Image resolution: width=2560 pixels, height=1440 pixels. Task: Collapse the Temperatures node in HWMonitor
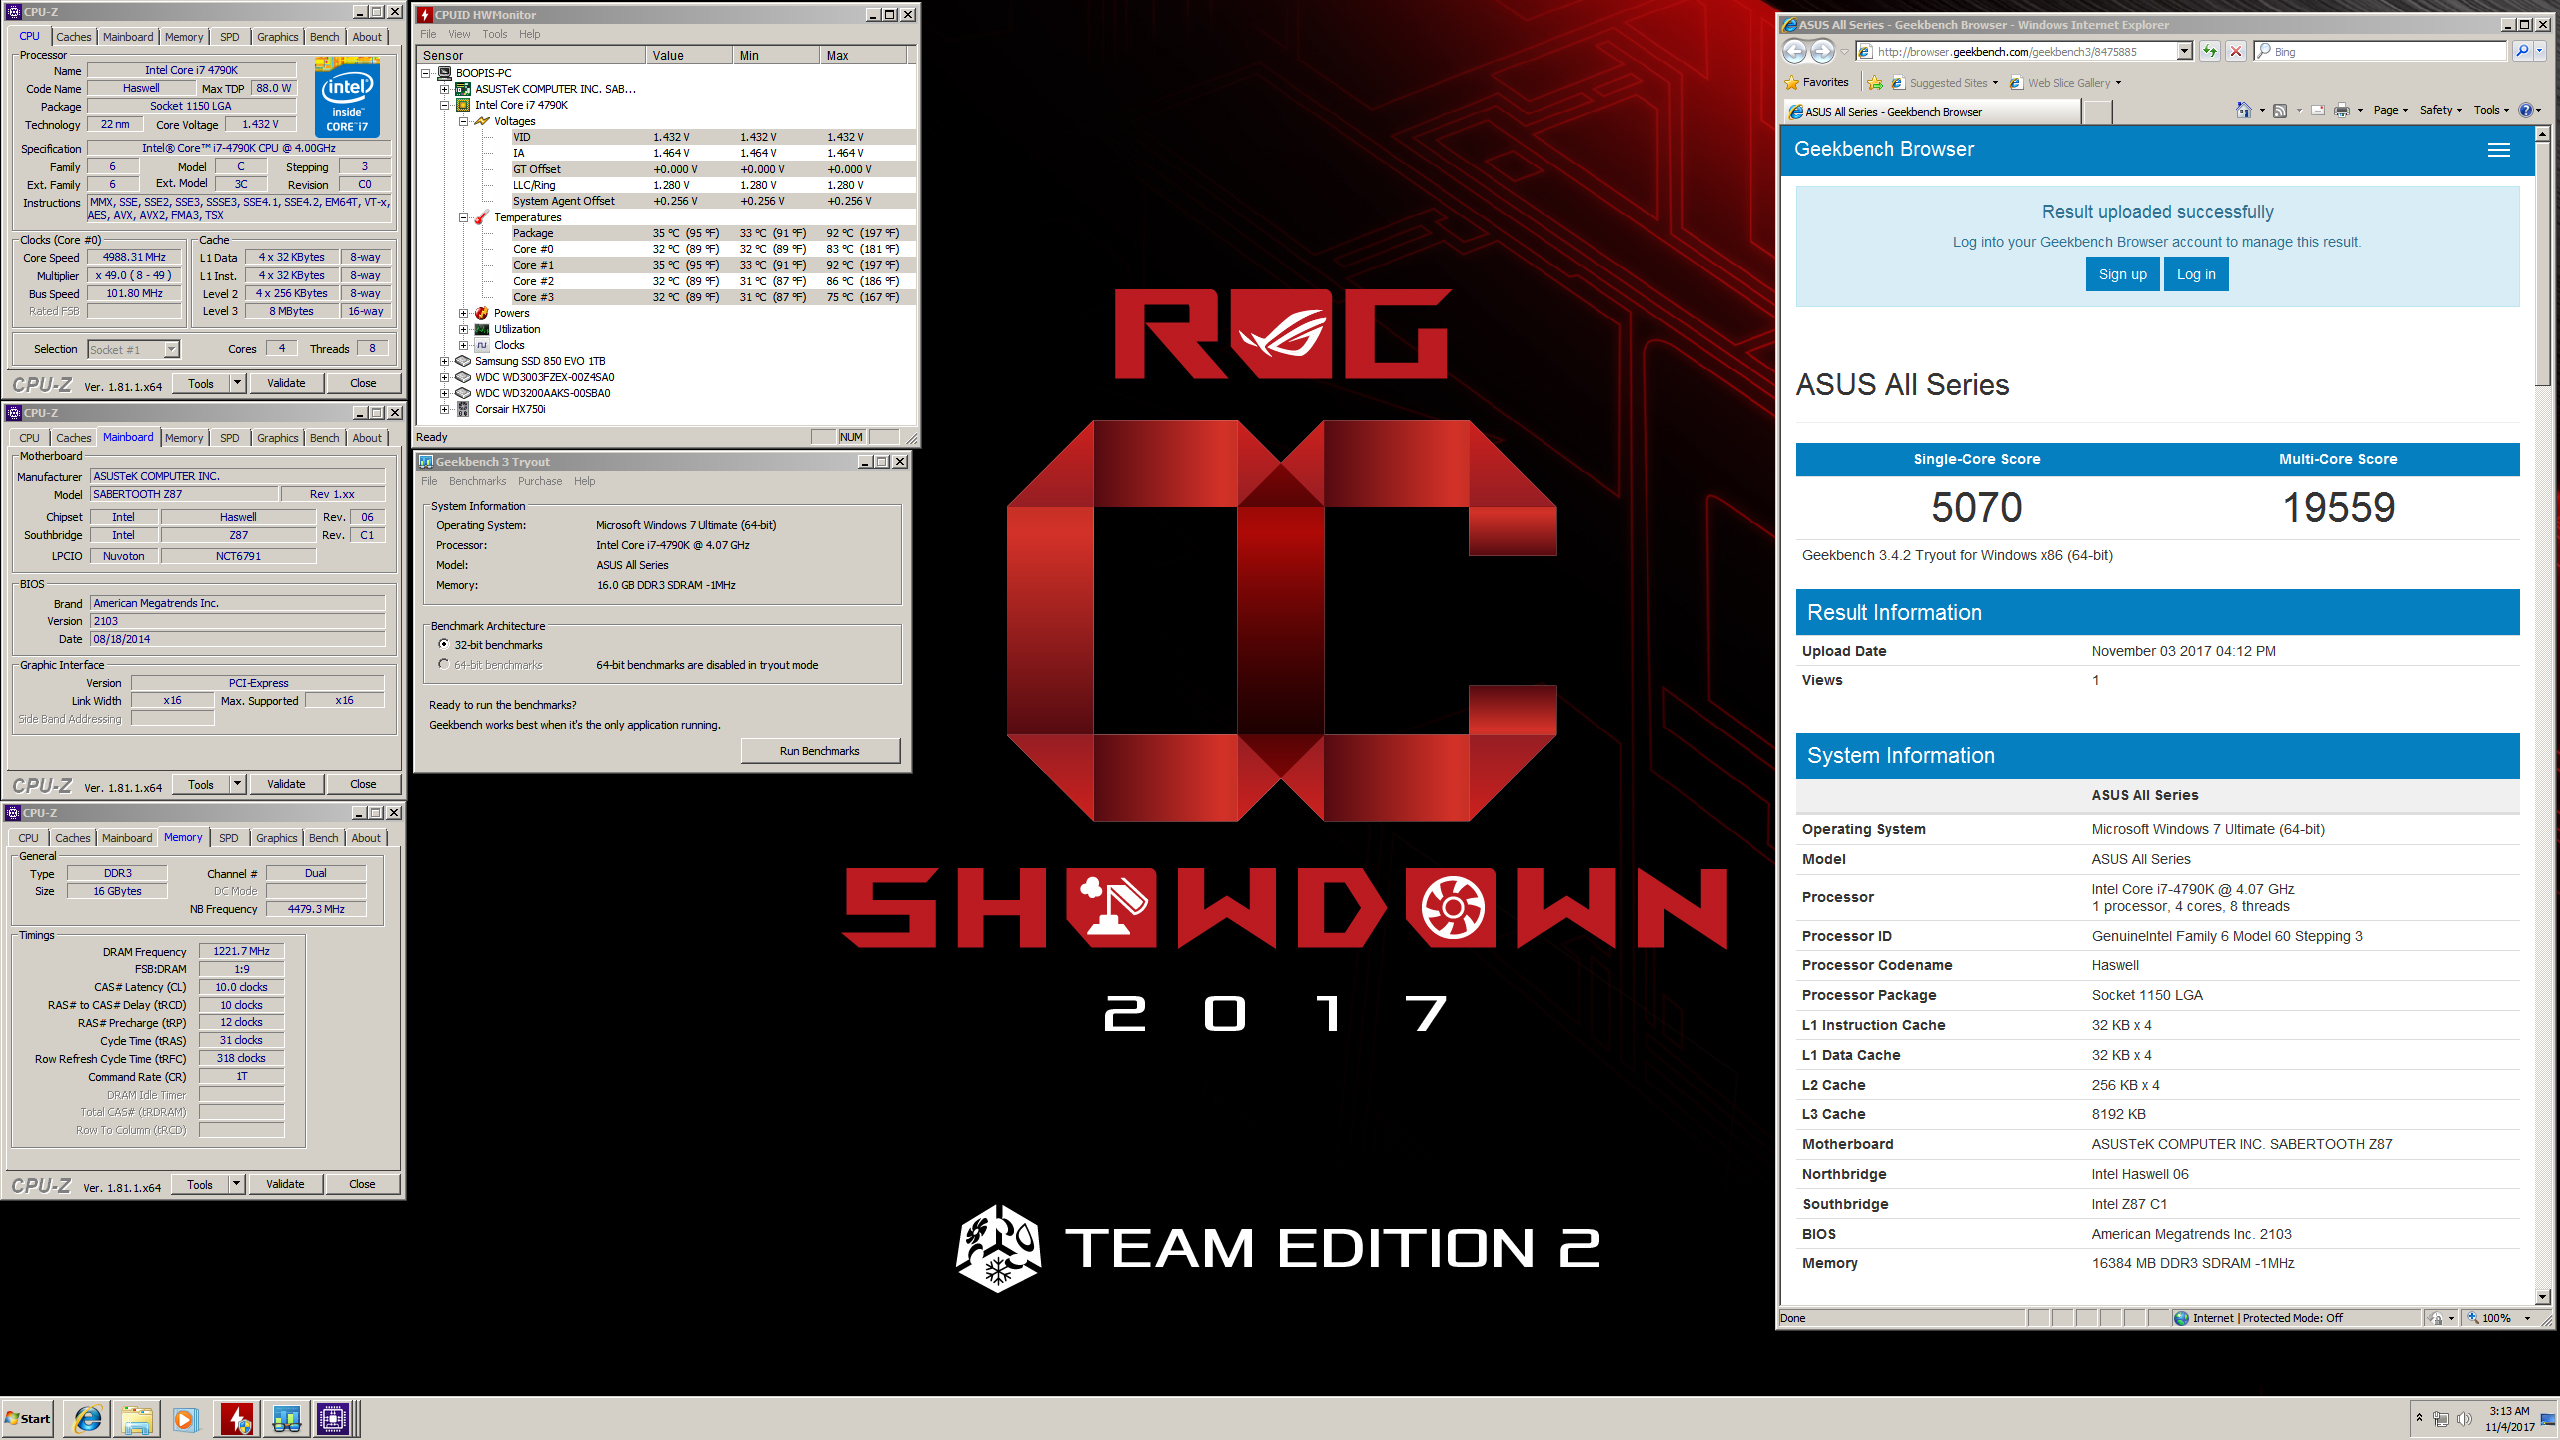(x=464, y=217)
